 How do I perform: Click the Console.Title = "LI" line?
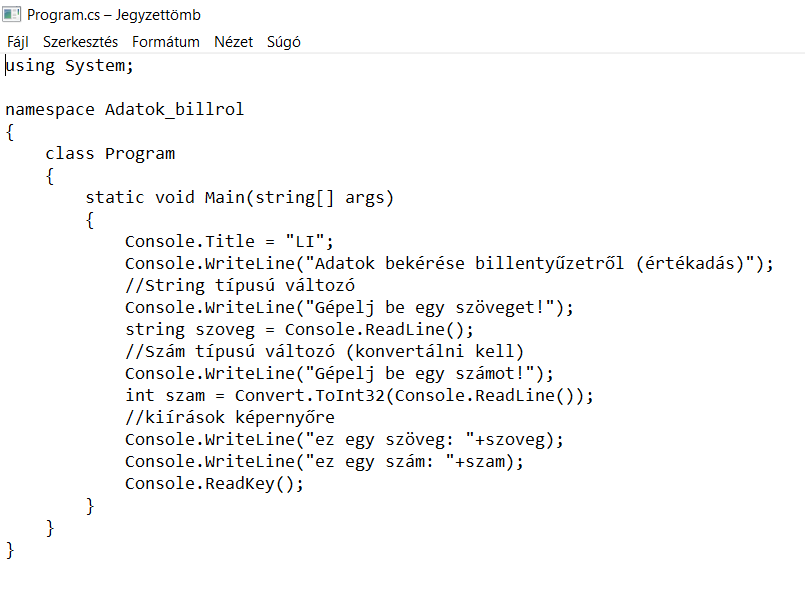tap(228, 242)
